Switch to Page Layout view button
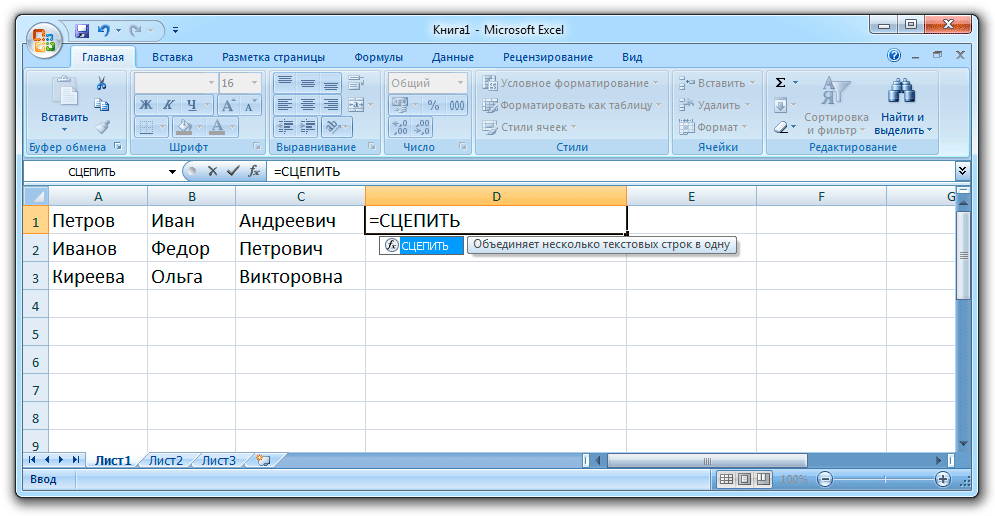This screenshot has width=995, height=516. pos(744,479)
